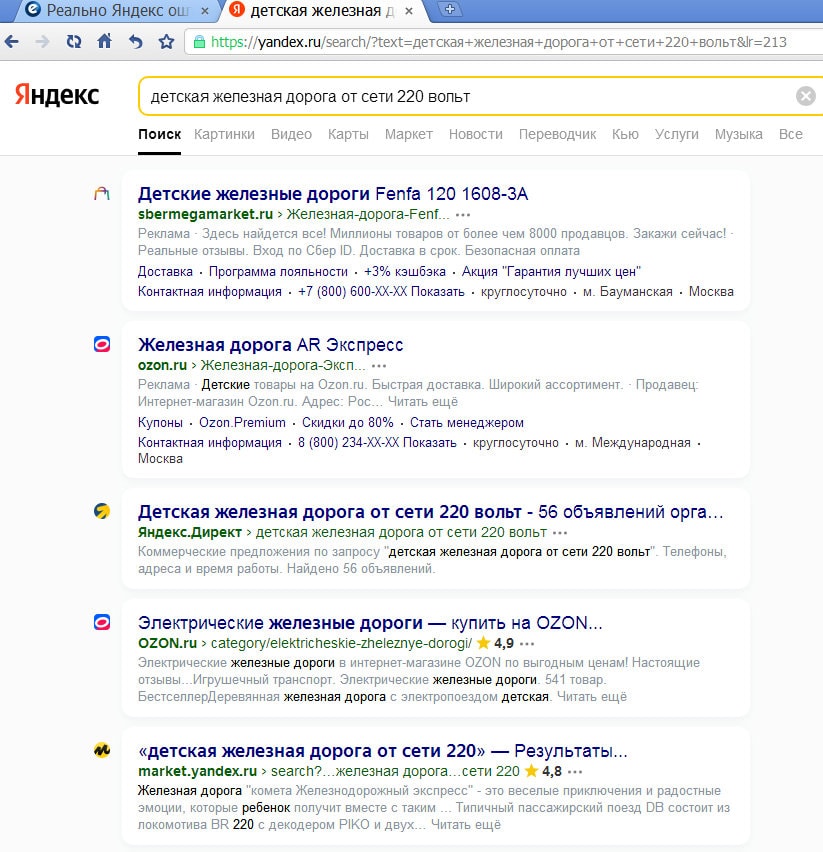Click the Yandex Market favicon
823x852 pixels.
102,750
